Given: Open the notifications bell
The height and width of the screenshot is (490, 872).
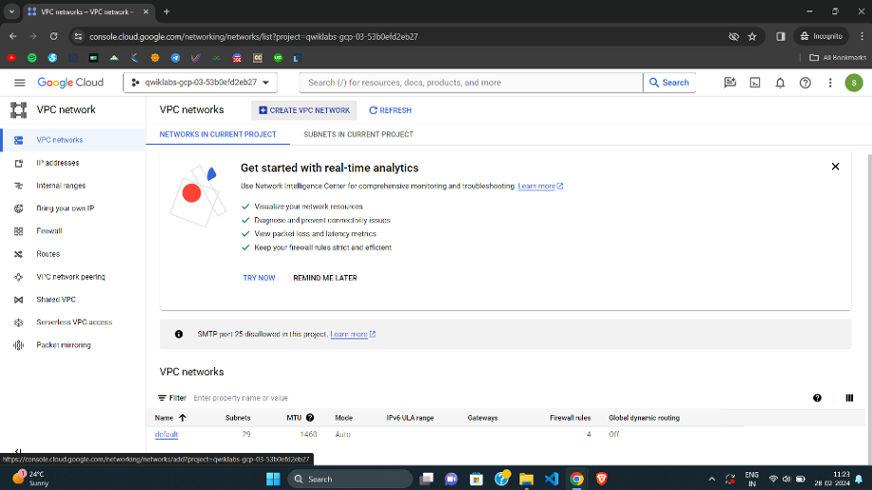Looking at the screenshot, I should click(x=780, y=82).
